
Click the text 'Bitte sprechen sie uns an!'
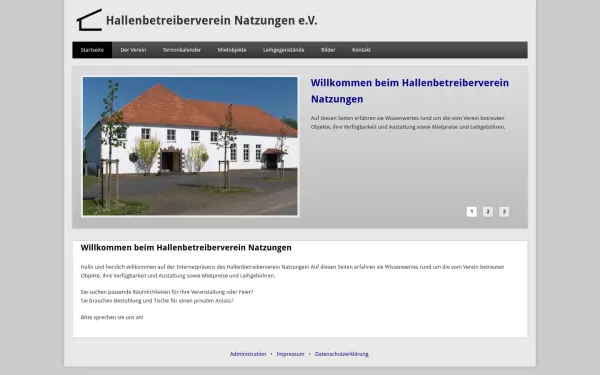click(x=112, y=317)
